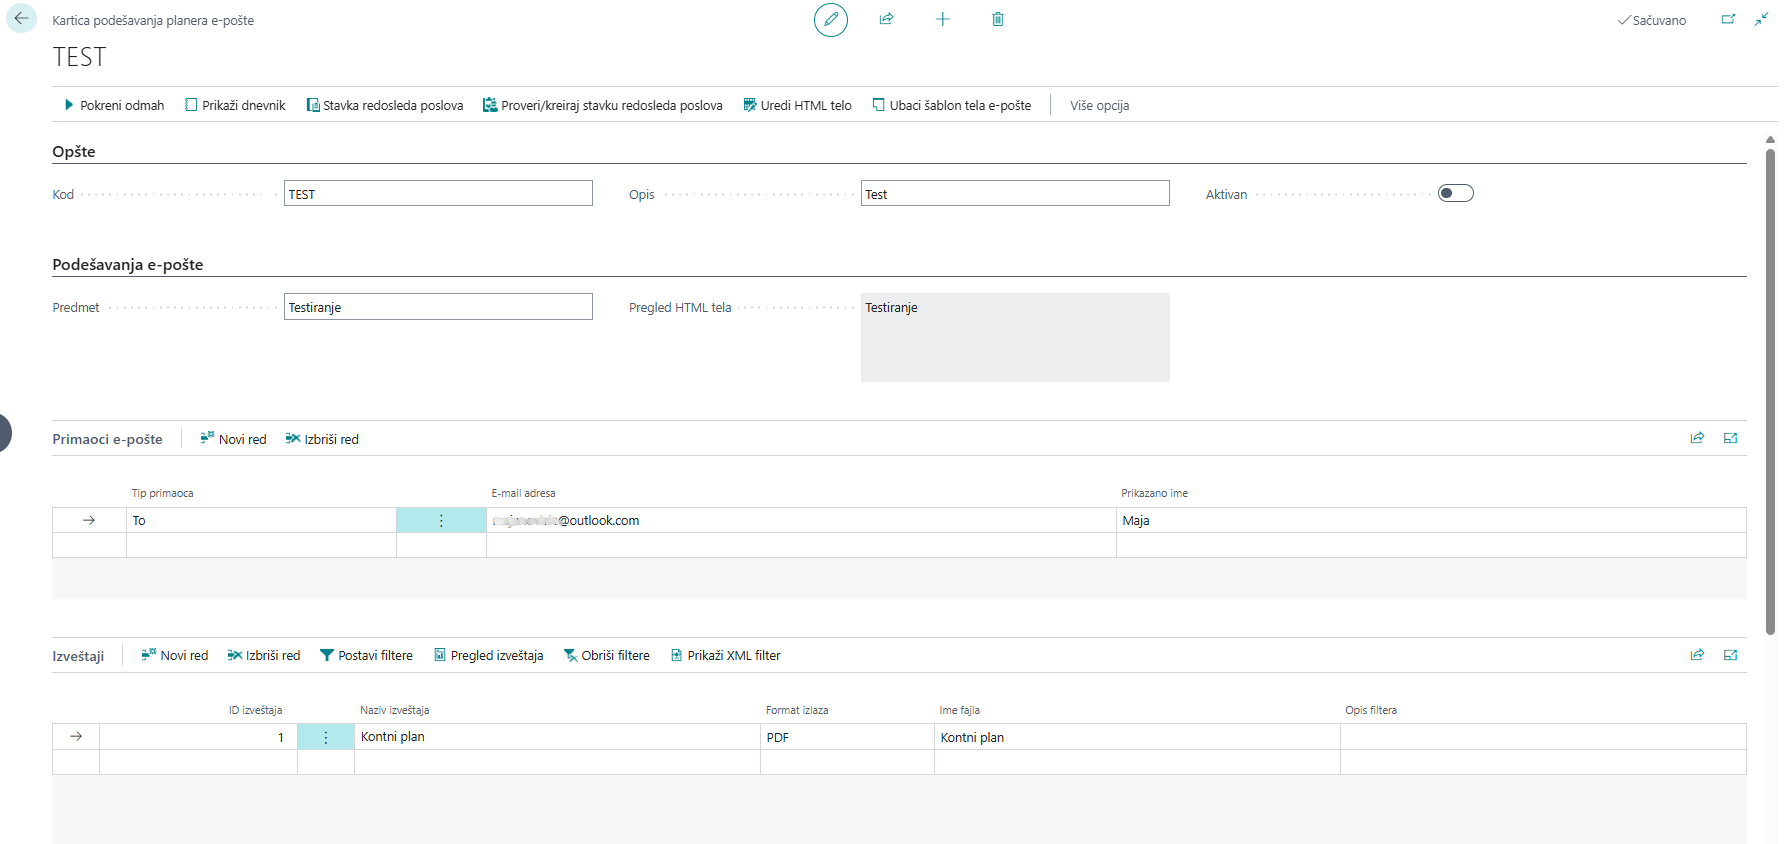The width and height of the screenshot is (1784, 844).
Task: Click Izbriši red in Primaoci e-pošte
Action: 322,439
